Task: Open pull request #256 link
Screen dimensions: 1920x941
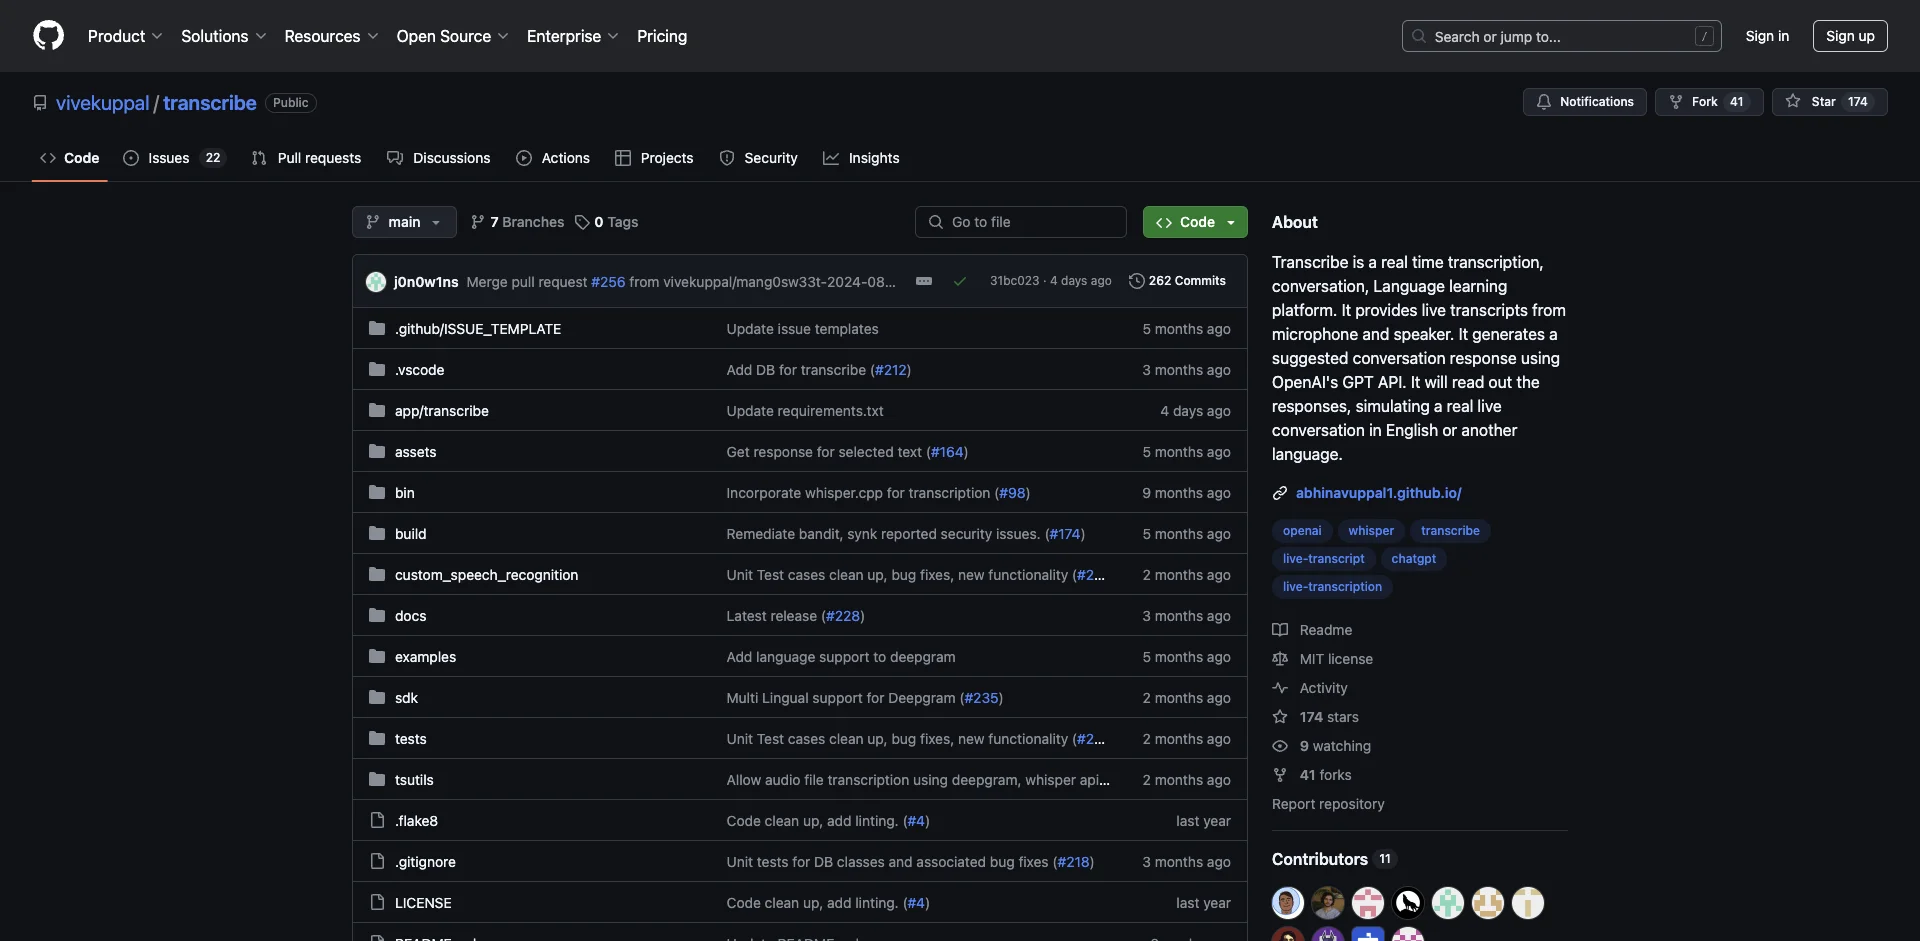Action: click(608, 282)
